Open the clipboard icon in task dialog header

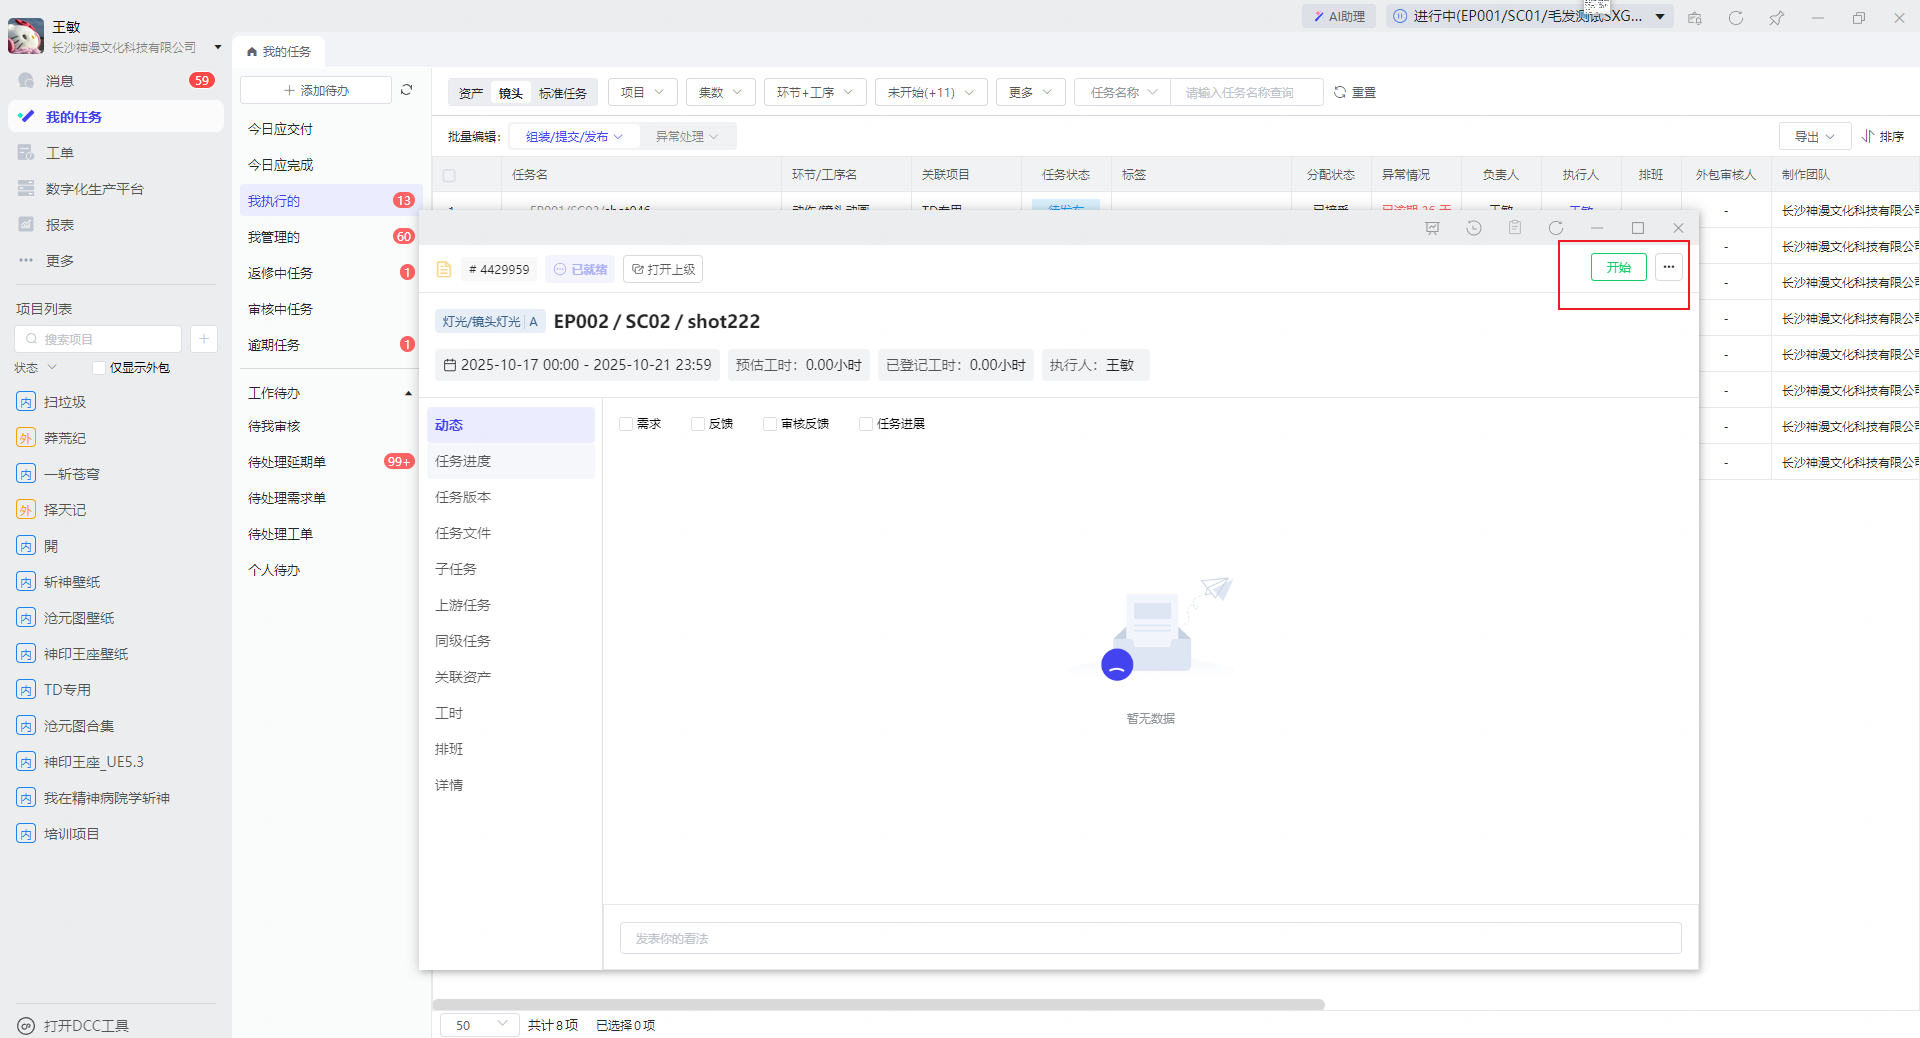pyautogui.click(x=1515, y=228)
